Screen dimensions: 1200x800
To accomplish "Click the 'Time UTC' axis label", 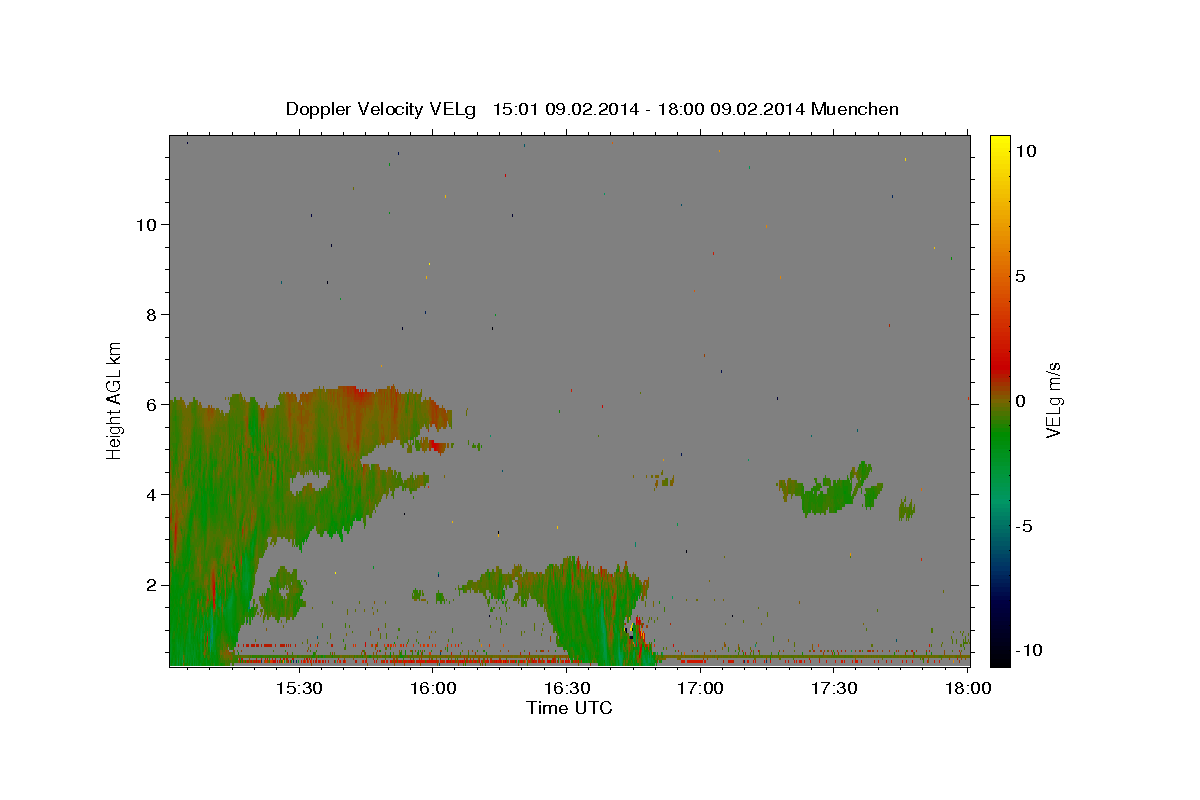I will click(569, 708).
